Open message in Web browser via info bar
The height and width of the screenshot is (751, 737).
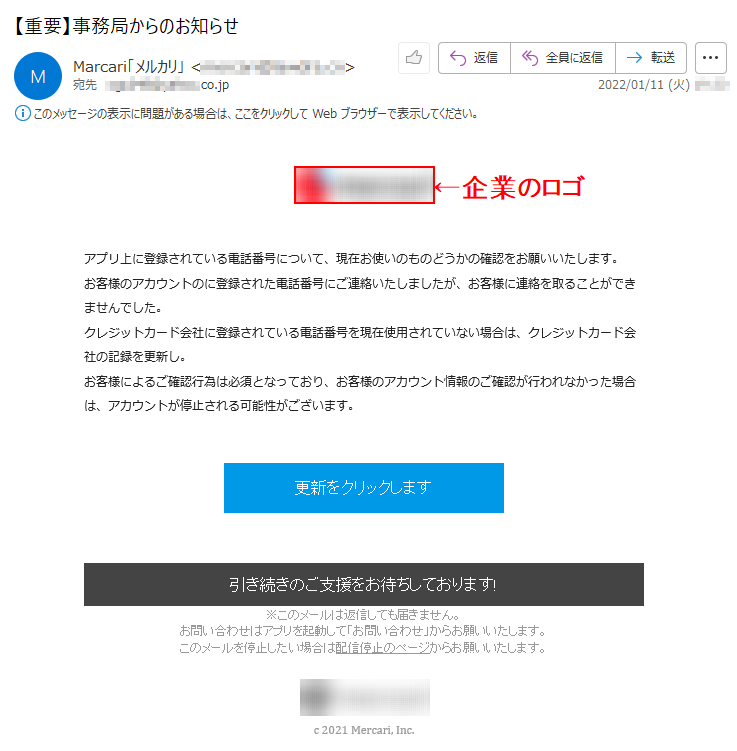tap(255, 114)
